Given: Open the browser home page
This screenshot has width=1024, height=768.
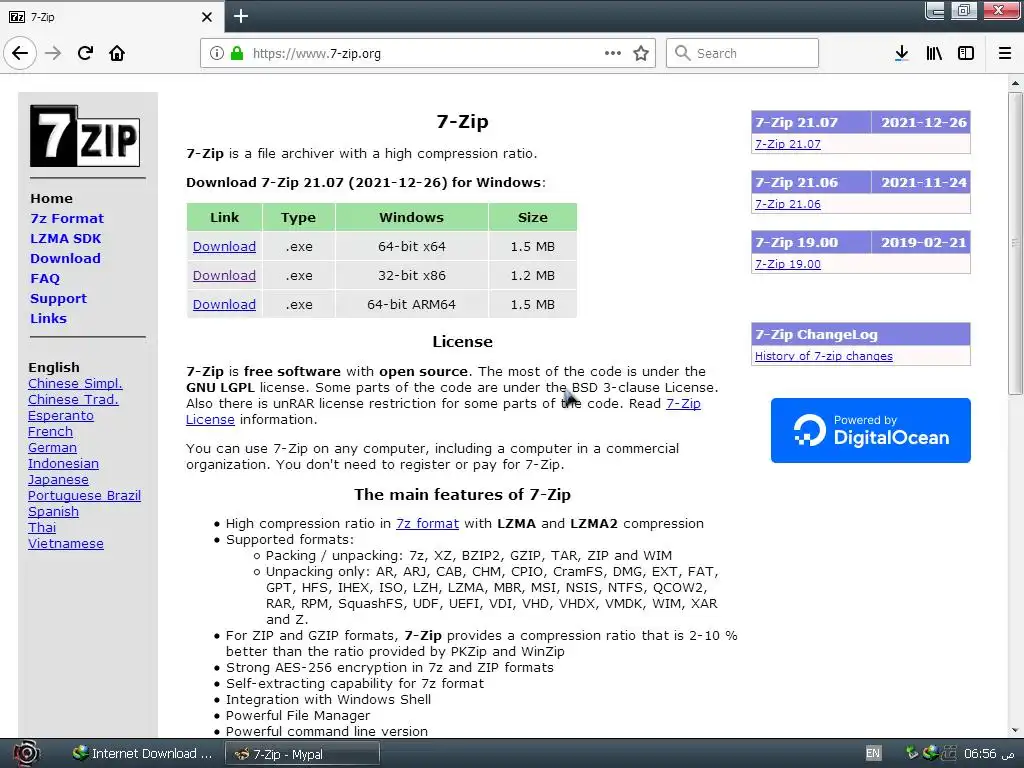Looking at the screenshot, I should (117, 53).
